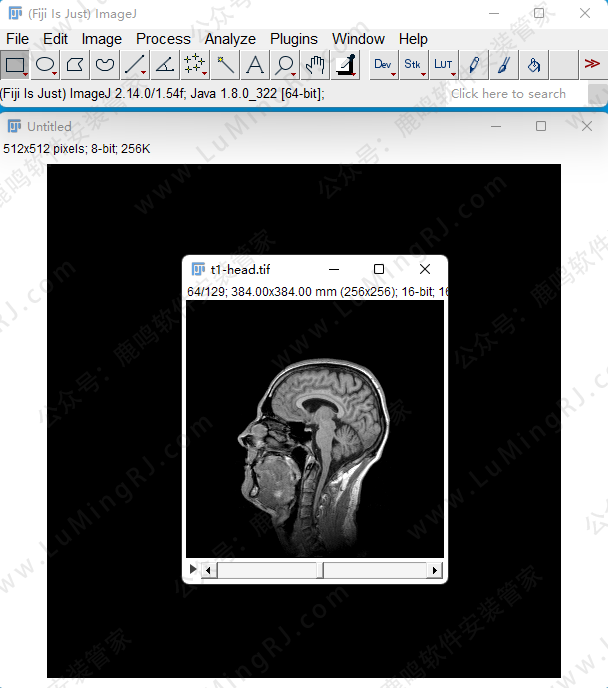
Task: Activate the Straight Line tool
Action: pyautogui.click(x=135, y=65)
